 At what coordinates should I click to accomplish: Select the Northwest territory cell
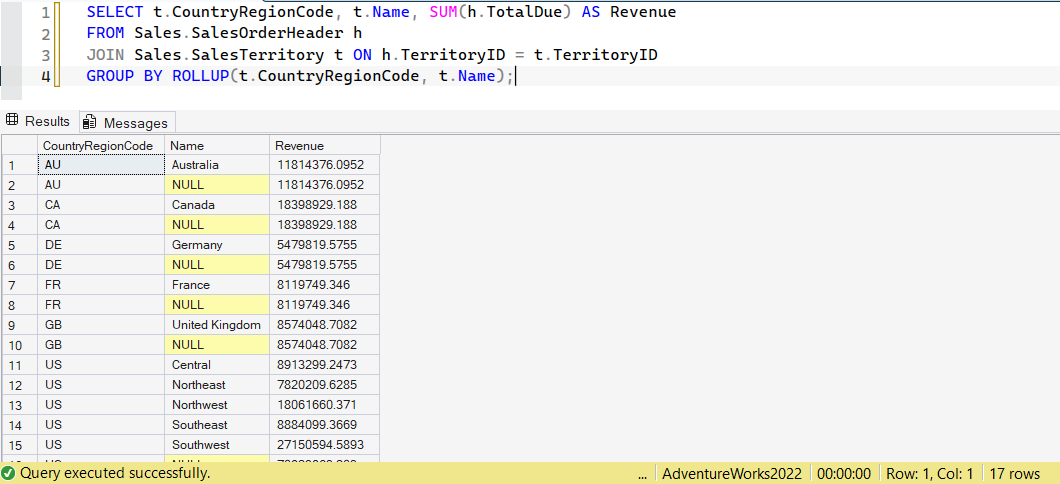217,405
